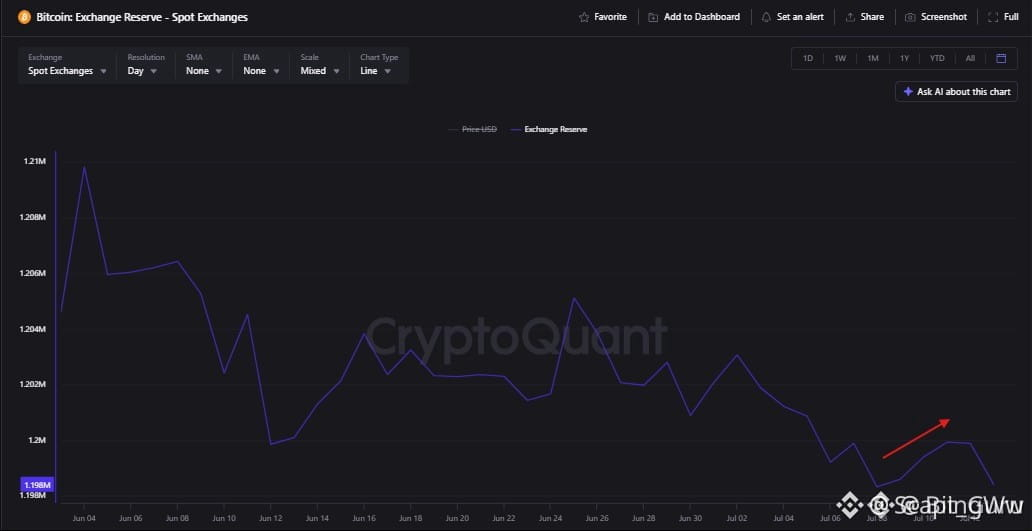Click the 1.21M y-axis label

tap(36, 161)
